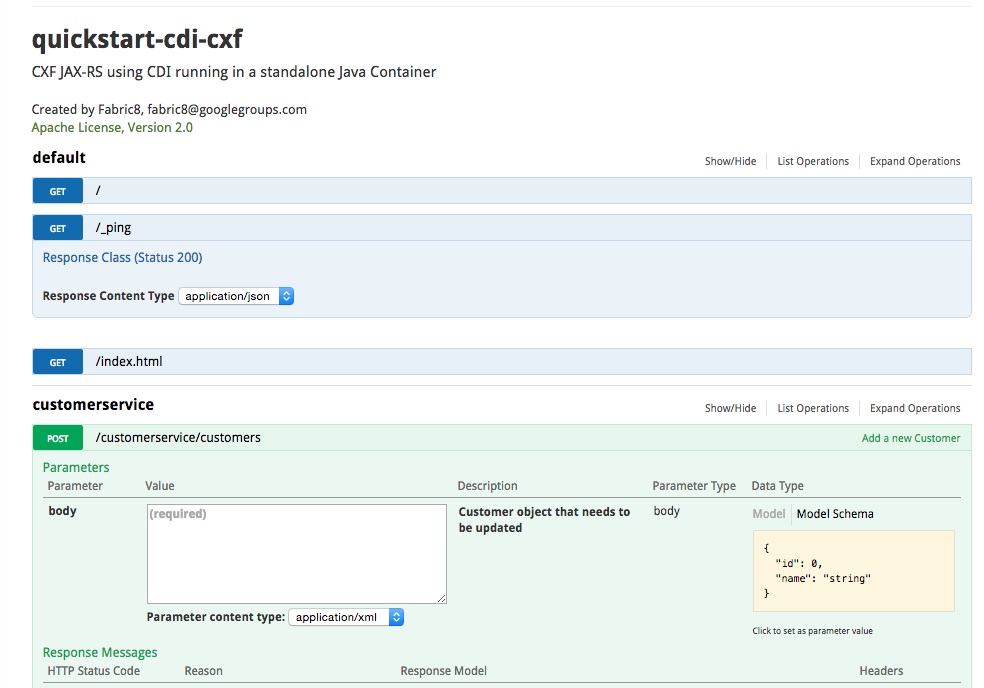
Task: Open Parameter content type dropdown
Action: [346, 617]
